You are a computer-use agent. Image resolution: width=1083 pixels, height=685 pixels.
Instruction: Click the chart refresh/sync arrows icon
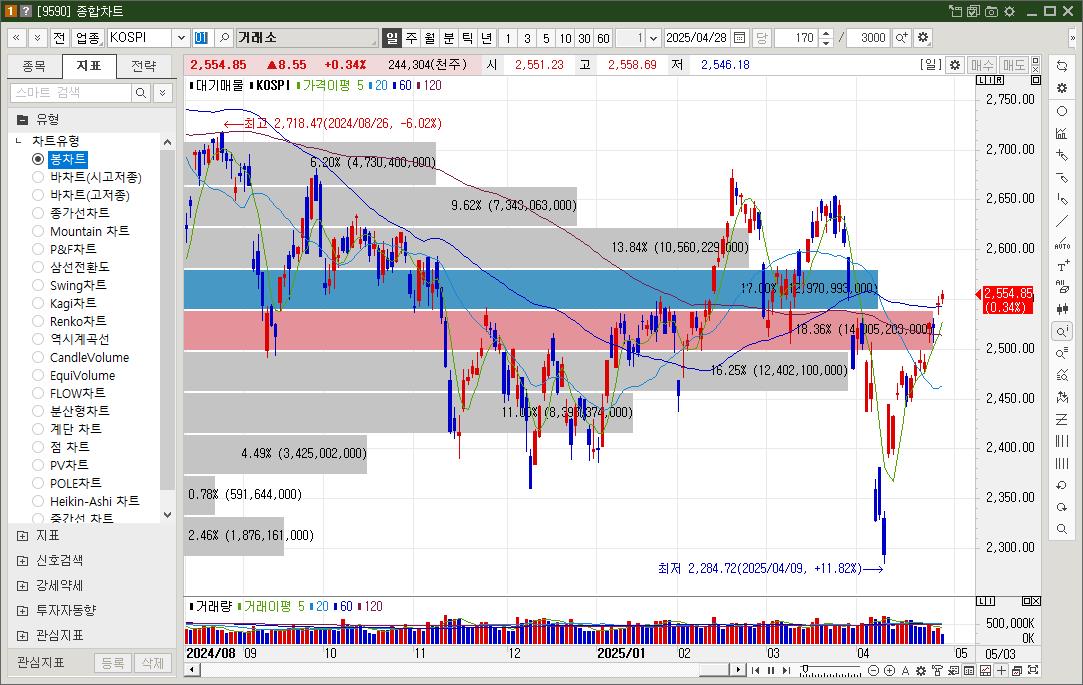1062,66
